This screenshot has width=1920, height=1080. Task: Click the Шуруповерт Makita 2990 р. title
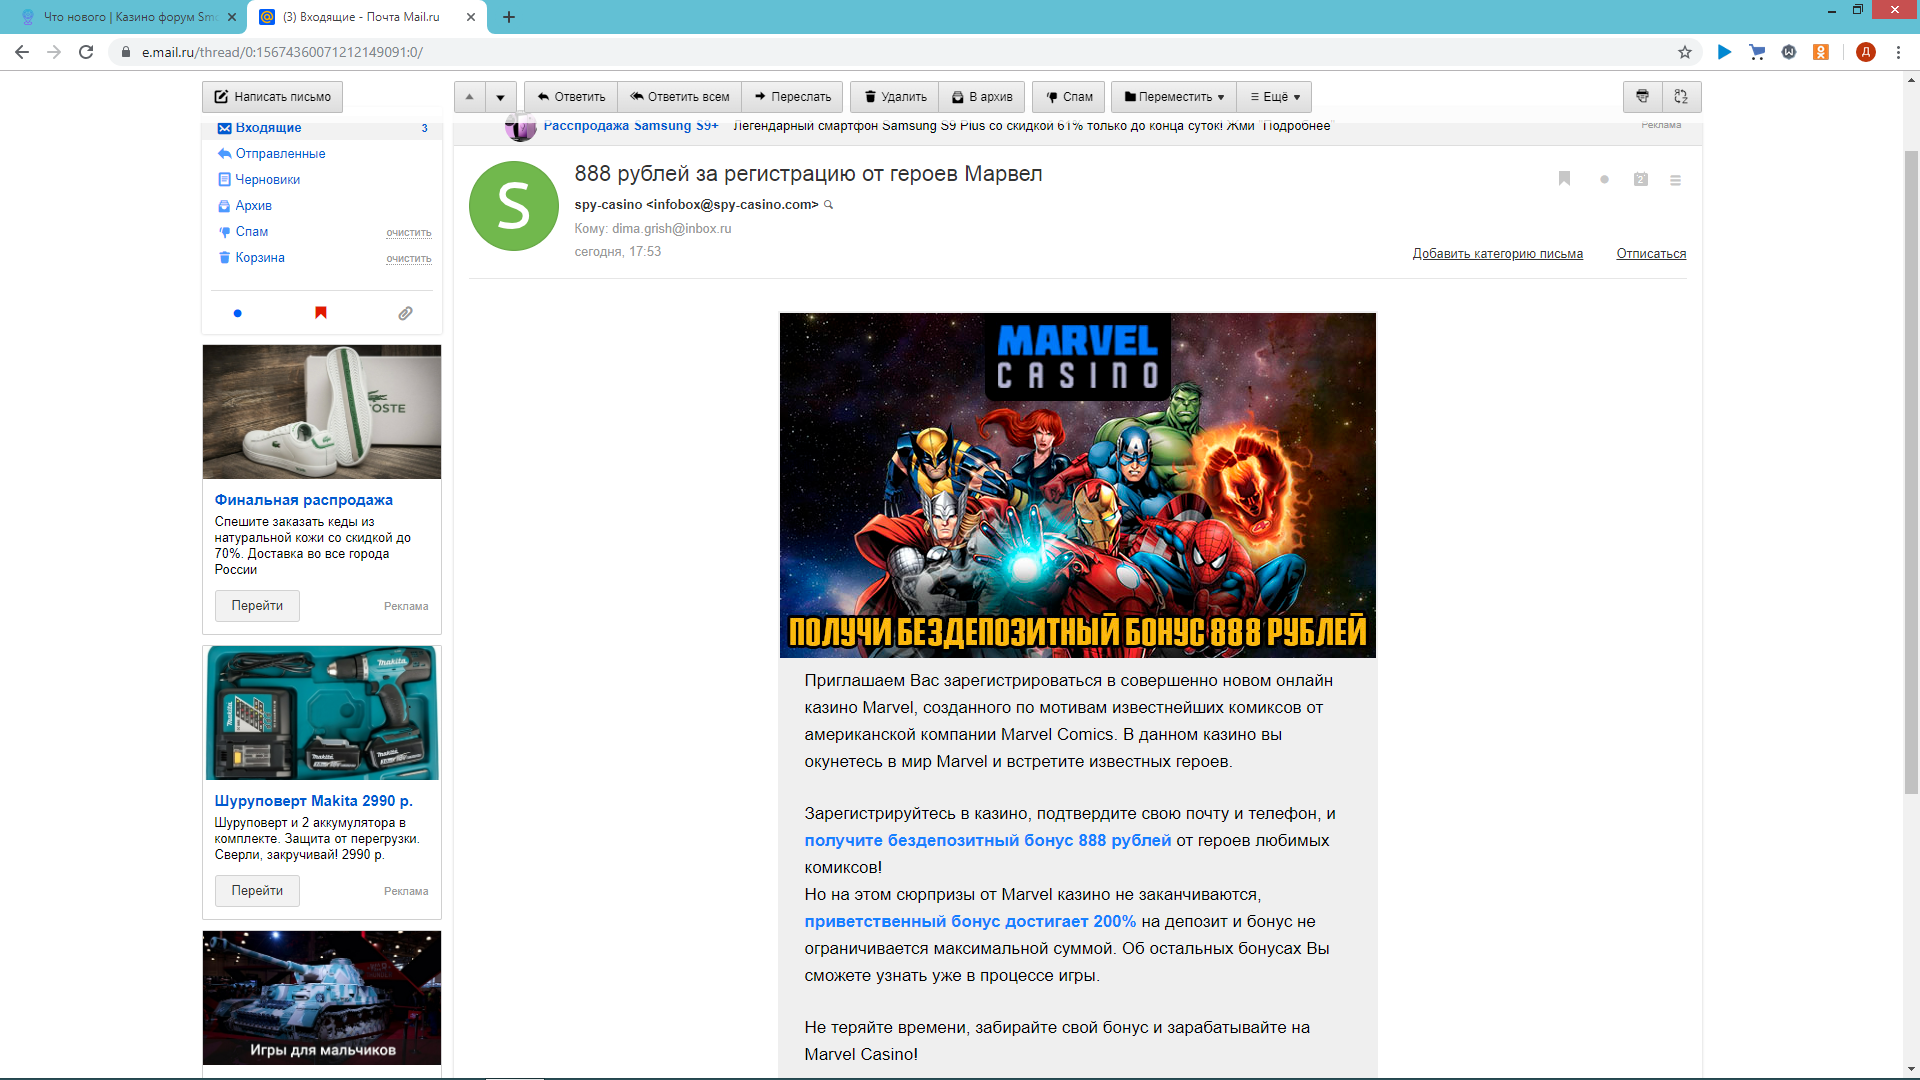click(x=313, y=801)
